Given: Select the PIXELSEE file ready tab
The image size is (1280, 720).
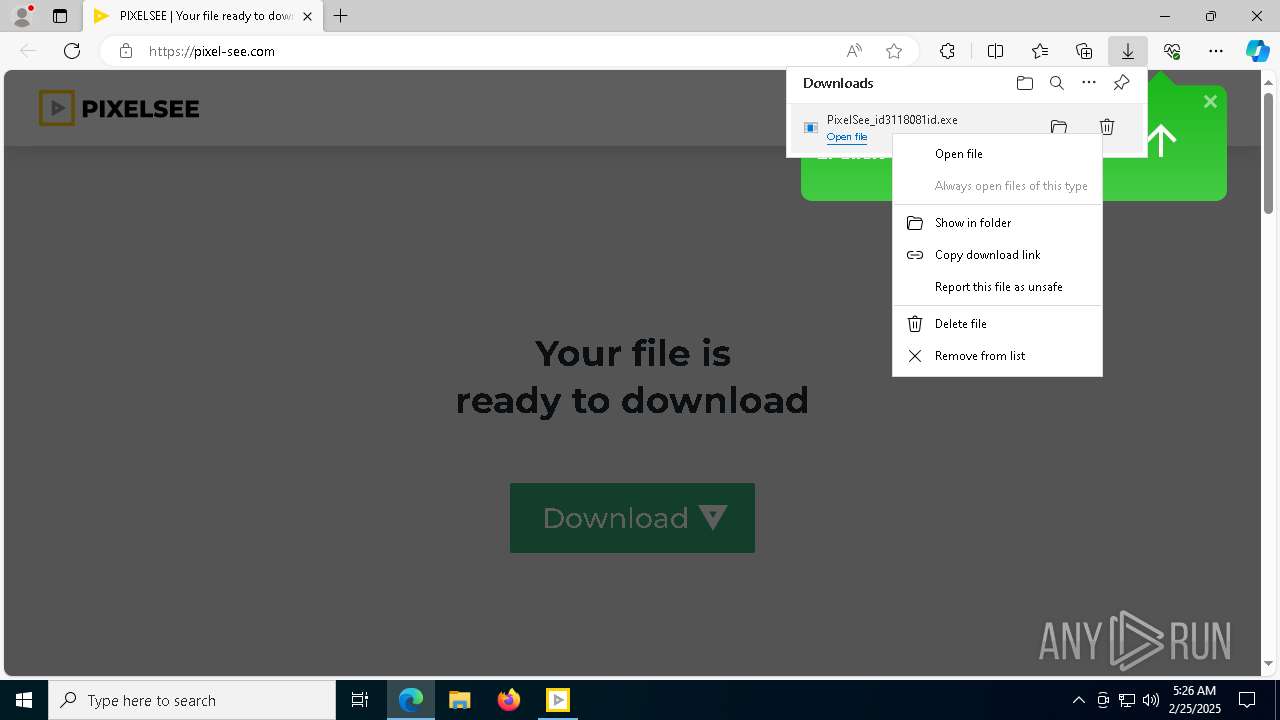Looking at the screenshot, I should click(x=203, y=16).
